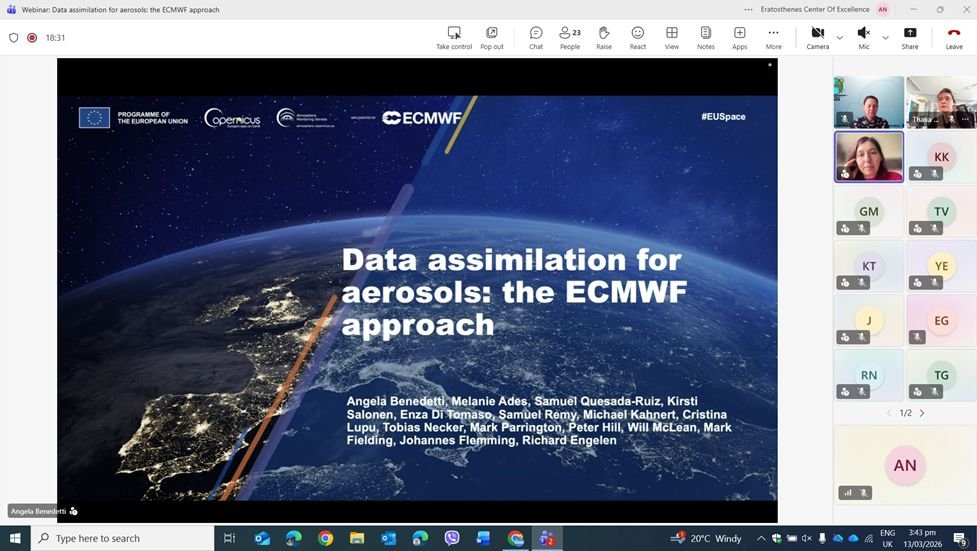977x551 pixels.
Task: Raise your hand in the meeting
Action: (604, 37)
